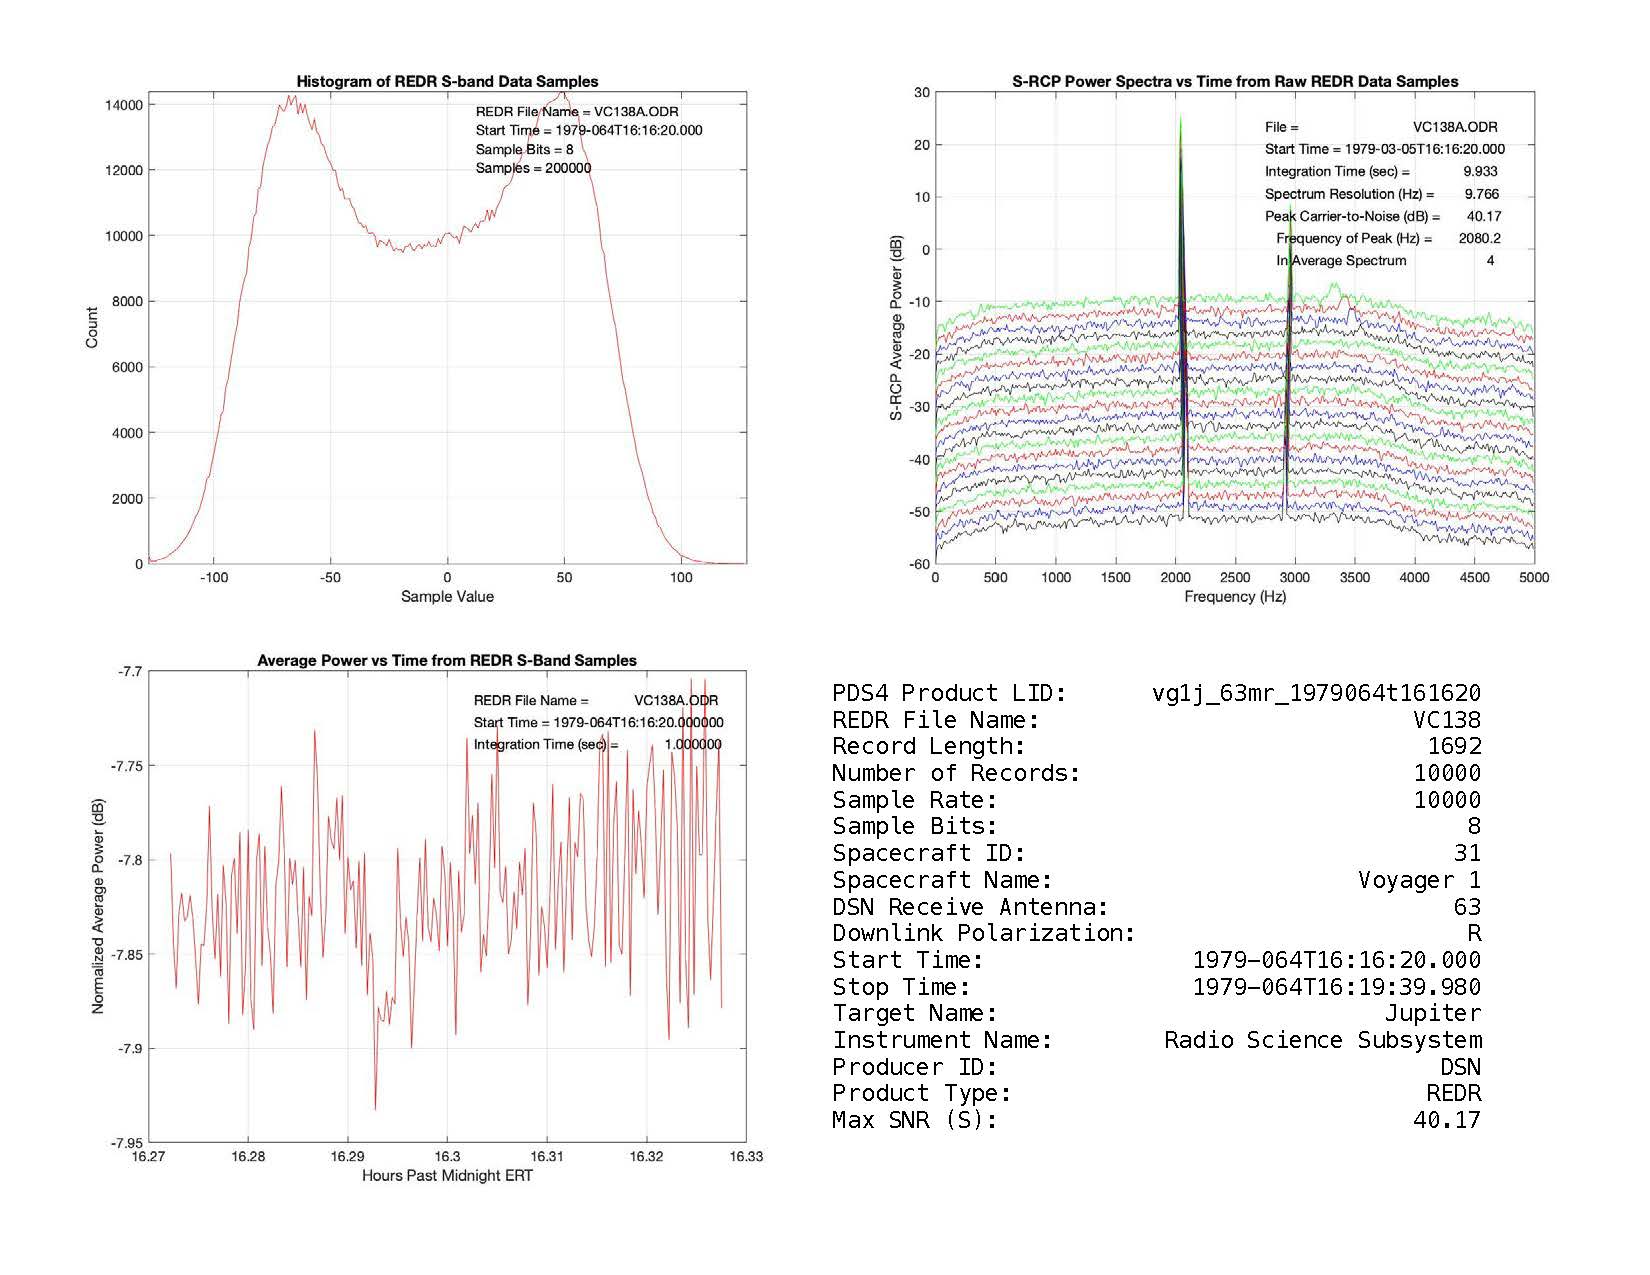The width and height of the screenshot is (1650, 1275).
Task: Click the 'Frequency of Peak (Hz)' annotation
Action: click(x=1354, y=239)
